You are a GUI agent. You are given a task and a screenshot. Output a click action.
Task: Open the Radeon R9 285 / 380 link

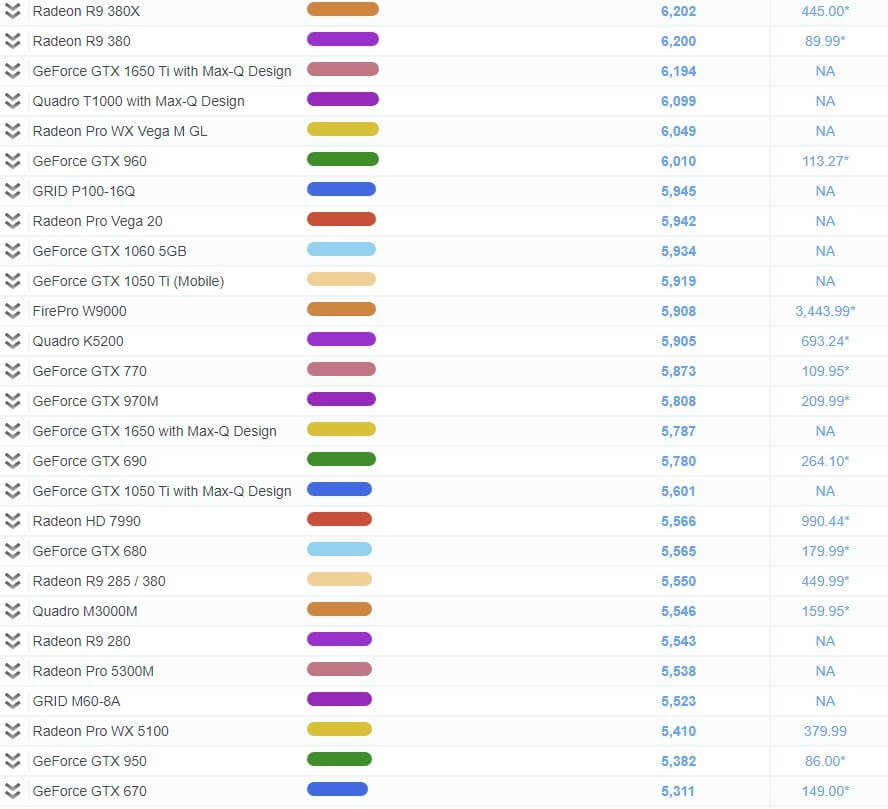point(99,581)
